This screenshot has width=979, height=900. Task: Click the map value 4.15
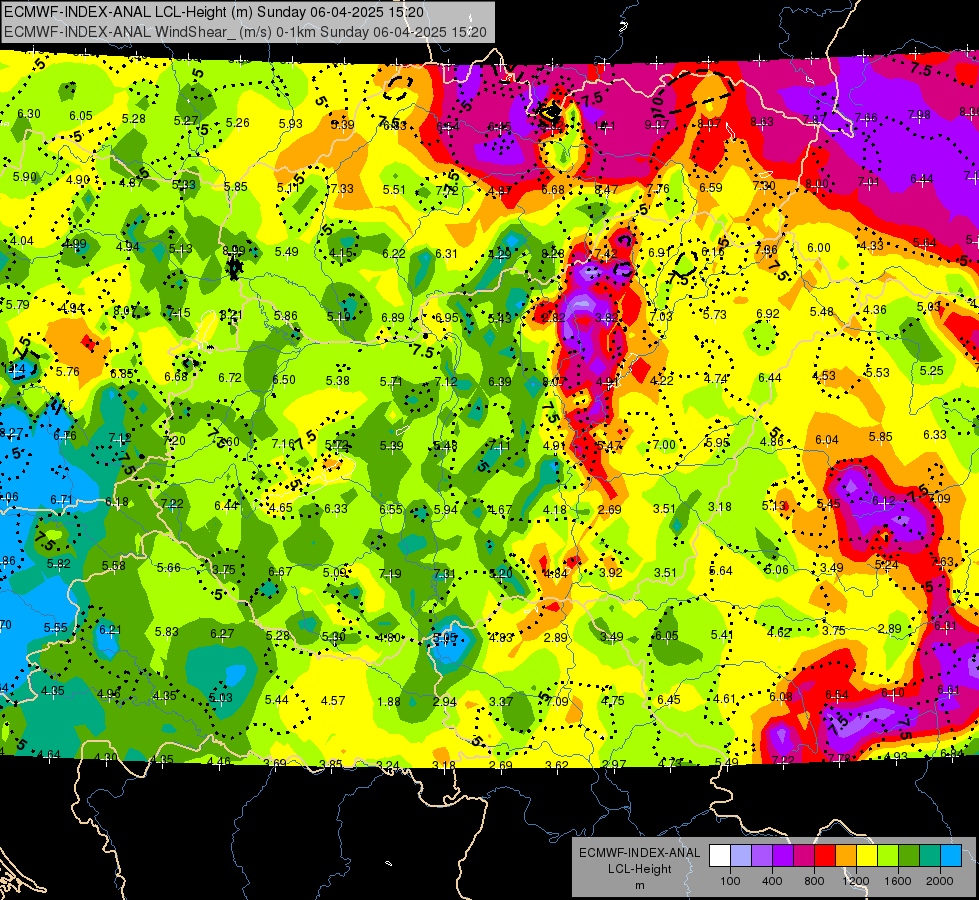pos(341,254)
